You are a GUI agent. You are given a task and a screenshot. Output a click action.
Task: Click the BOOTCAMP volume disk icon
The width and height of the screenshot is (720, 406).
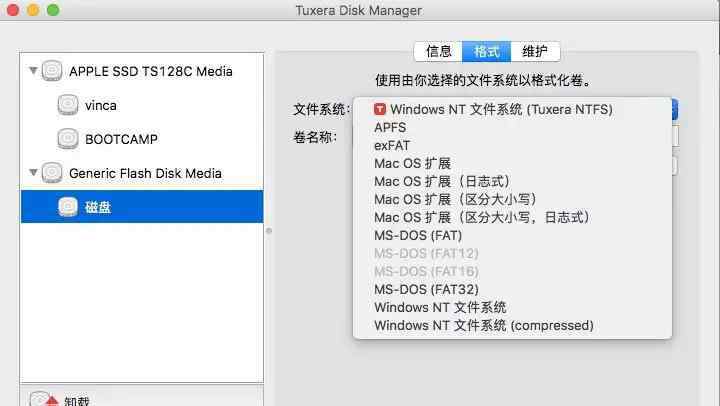68,138
